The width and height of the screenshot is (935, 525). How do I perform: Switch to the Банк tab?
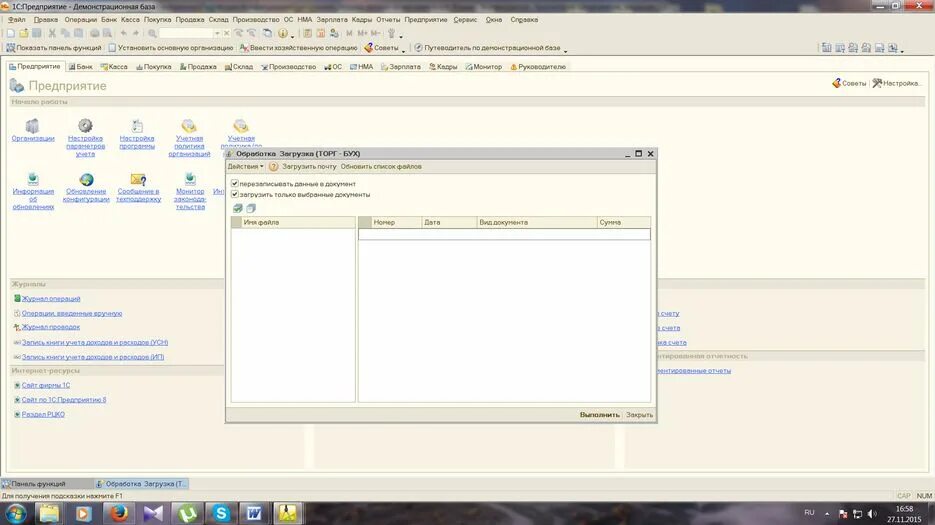click(81, 67)
